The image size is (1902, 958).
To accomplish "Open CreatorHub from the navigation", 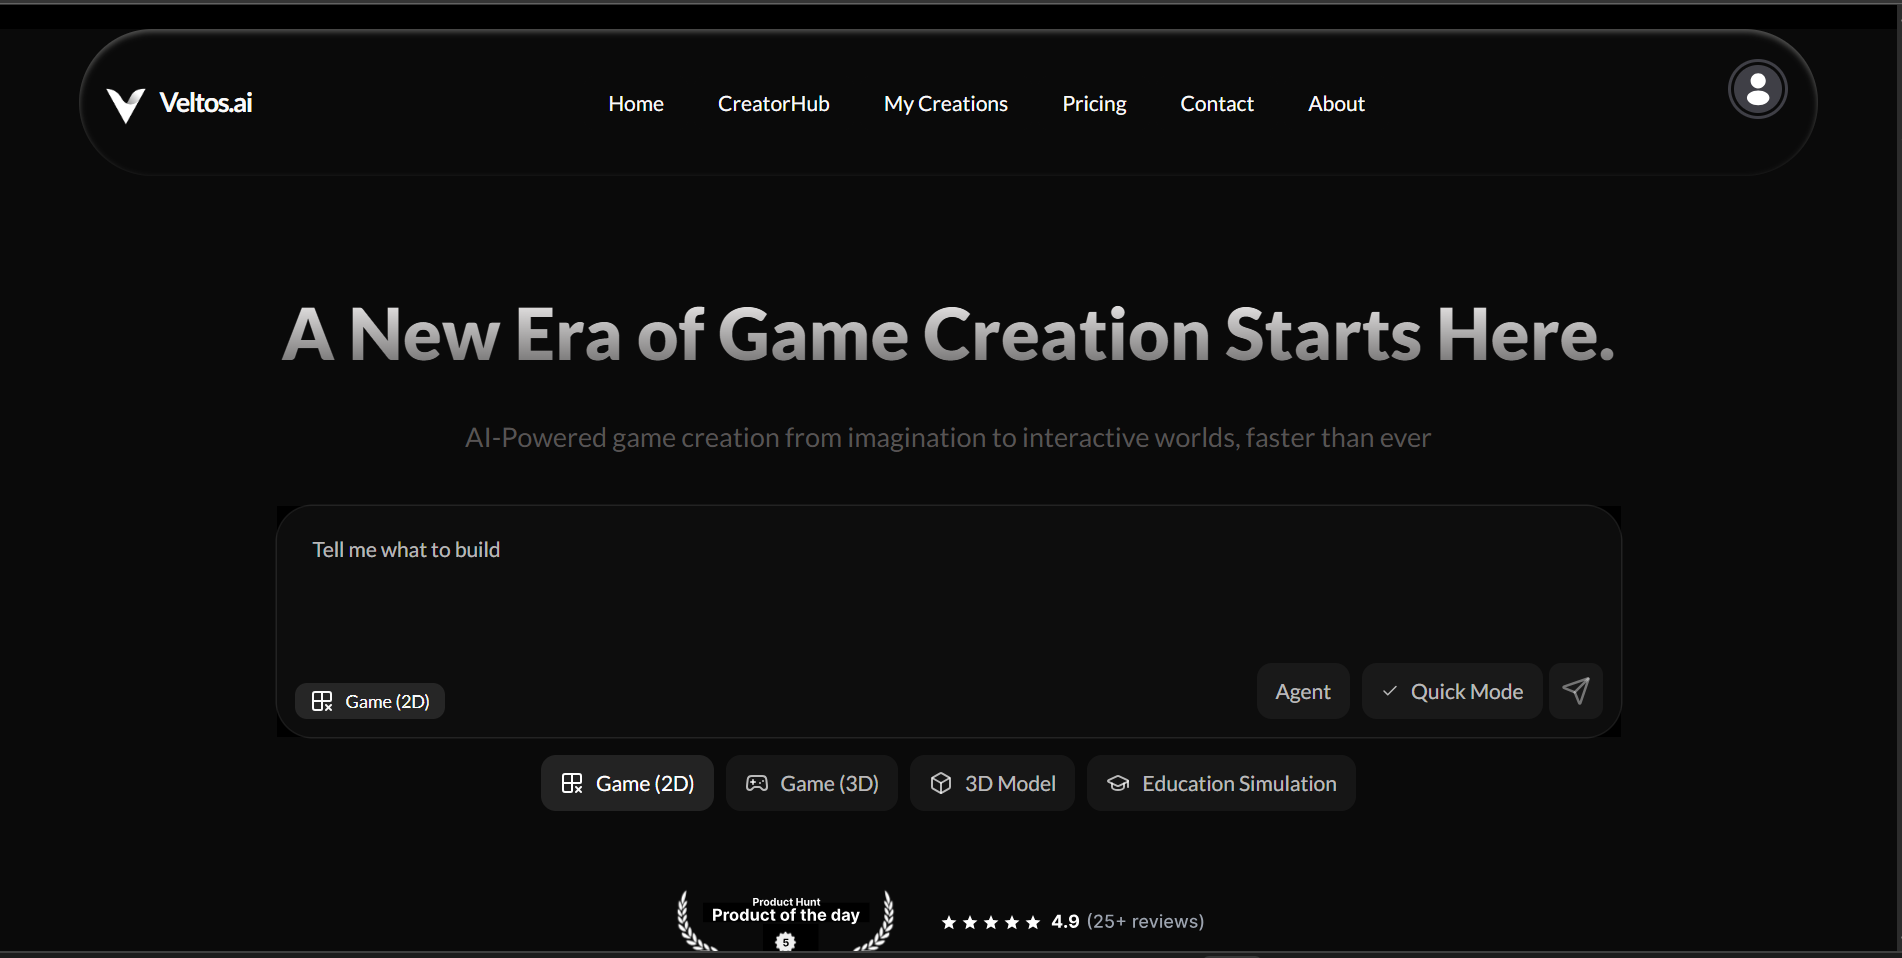I will (x=773, y=103).
